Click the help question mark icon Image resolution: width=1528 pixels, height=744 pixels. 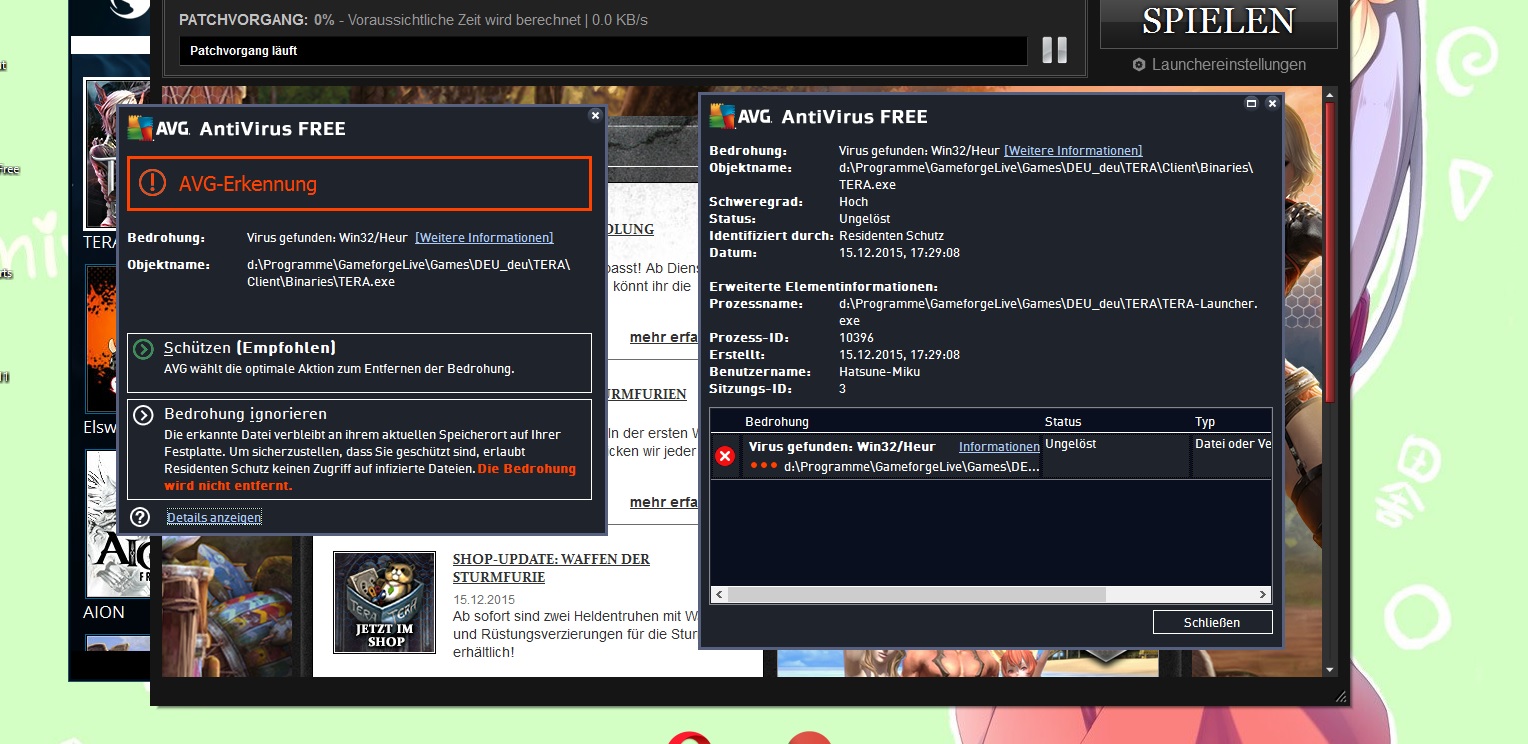140,517
